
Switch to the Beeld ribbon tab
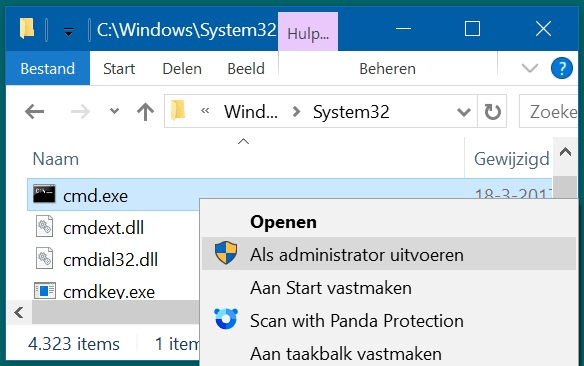coord(246,69)
